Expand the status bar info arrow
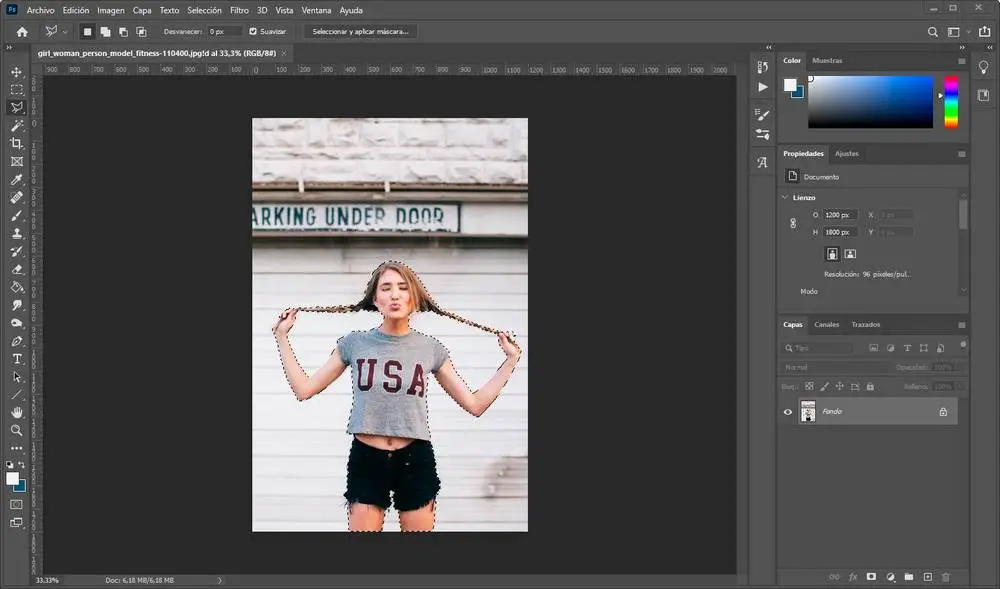The width and height of the screenshot is (1000, 589). [220, 580]
